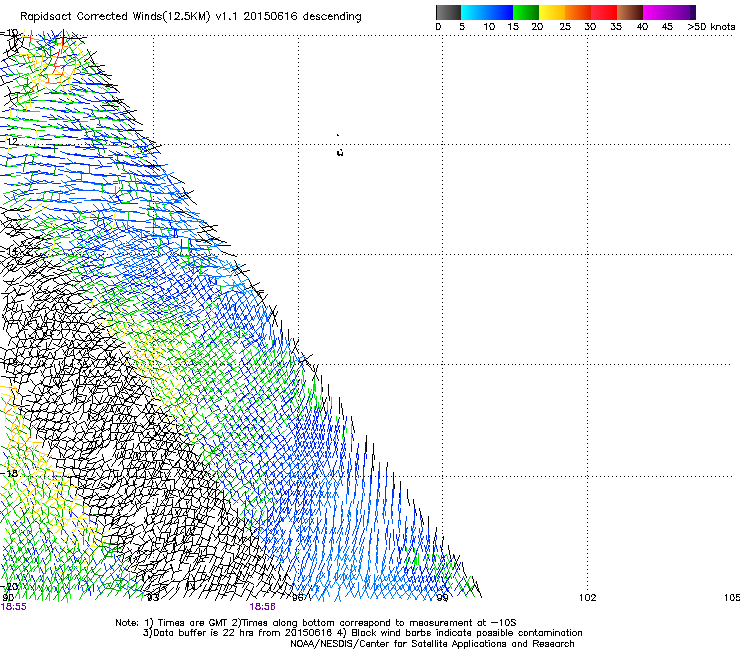
Task: Click the 99 longitude axis label
Action: [442, 598]
